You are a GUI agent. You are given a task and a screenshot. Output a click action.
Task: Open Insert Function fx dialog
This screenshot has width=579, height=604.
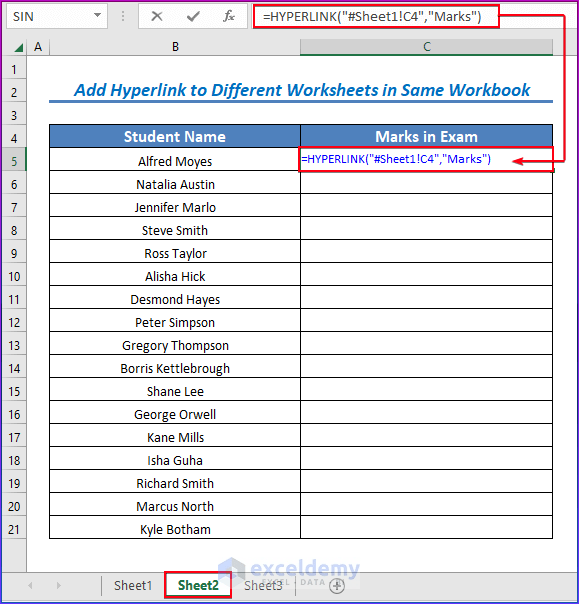[229, 16]
